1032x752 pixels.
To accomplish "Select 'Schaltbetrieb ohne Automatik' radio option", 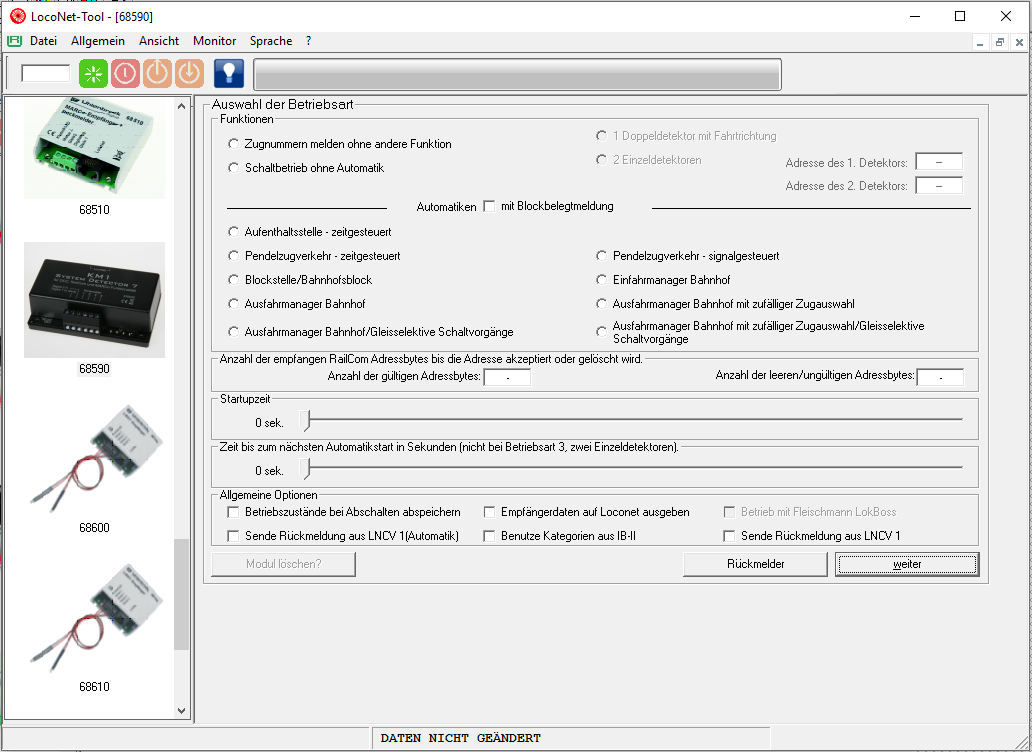I will point(234,168).
